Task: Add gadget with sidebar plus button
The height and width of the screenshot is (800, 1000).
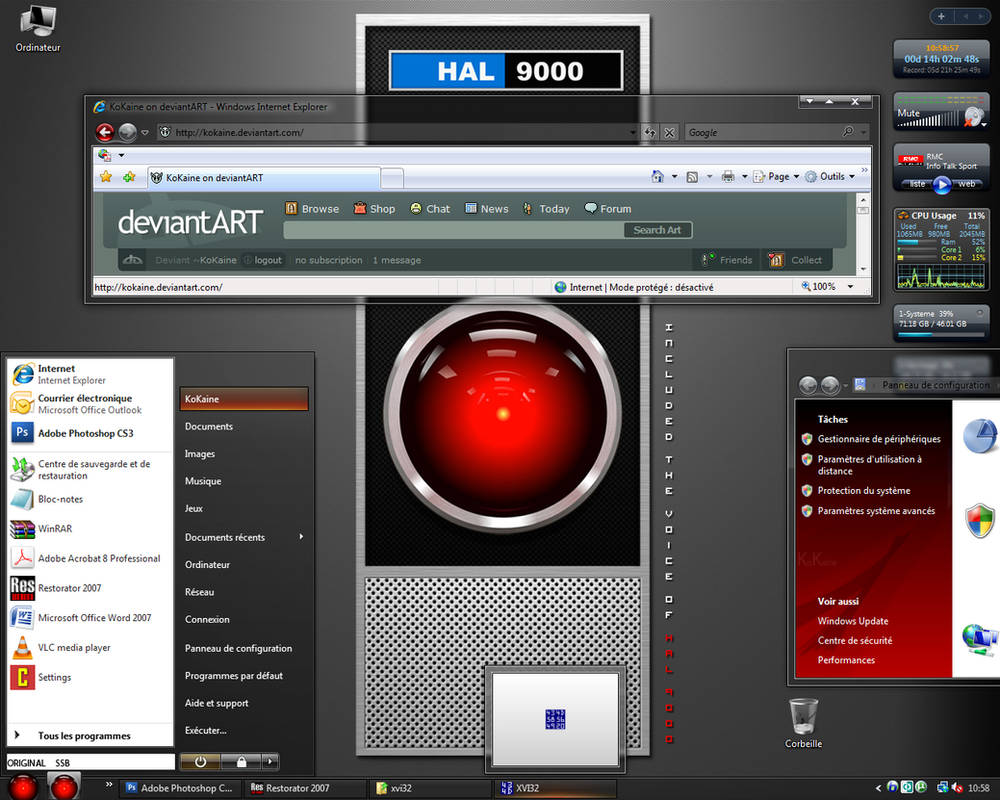Action: (941, 16)
